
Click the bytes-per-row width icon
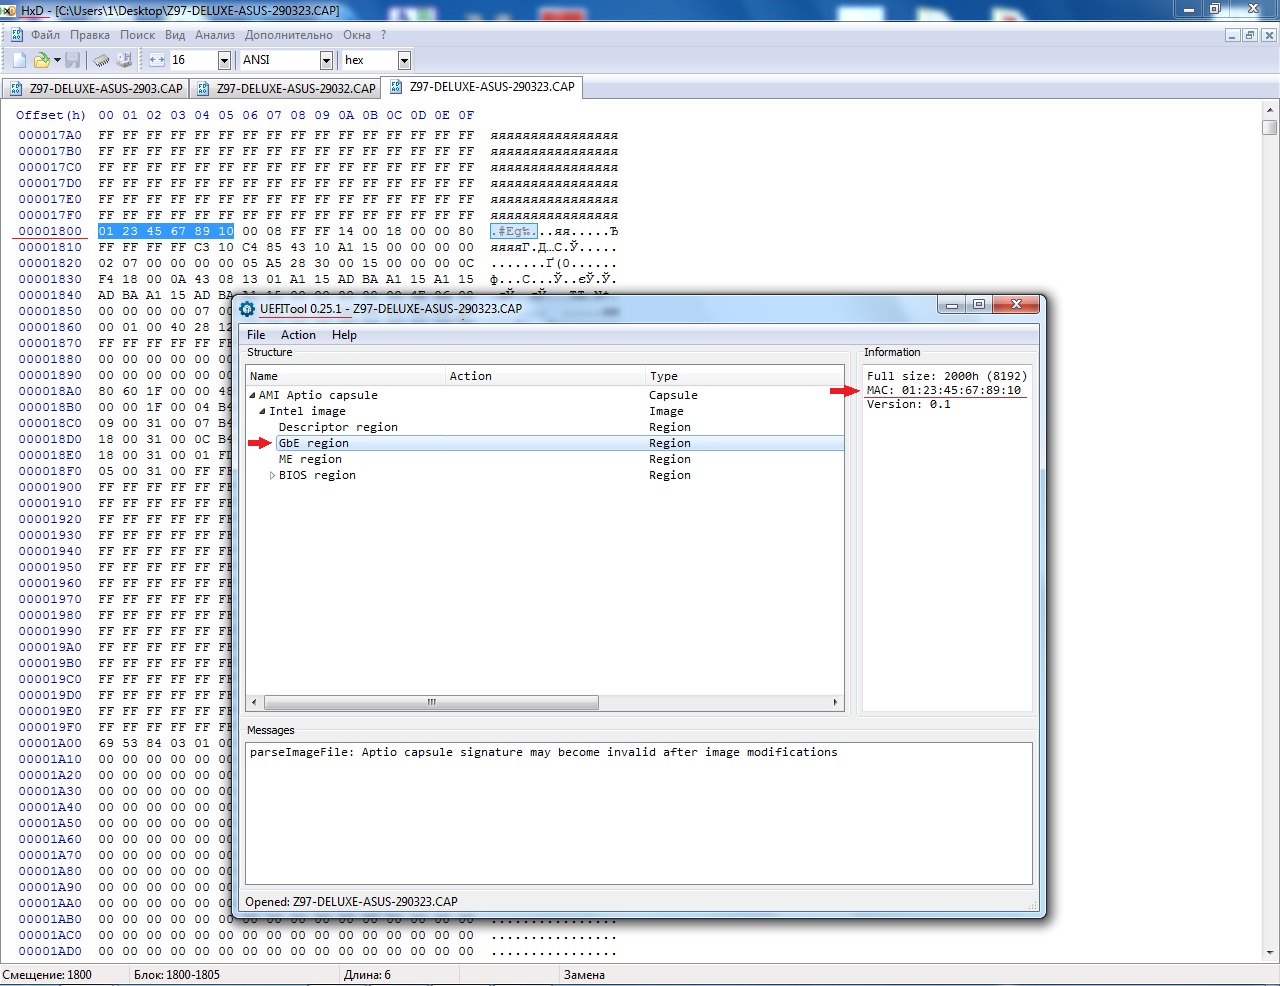point(157,60)
